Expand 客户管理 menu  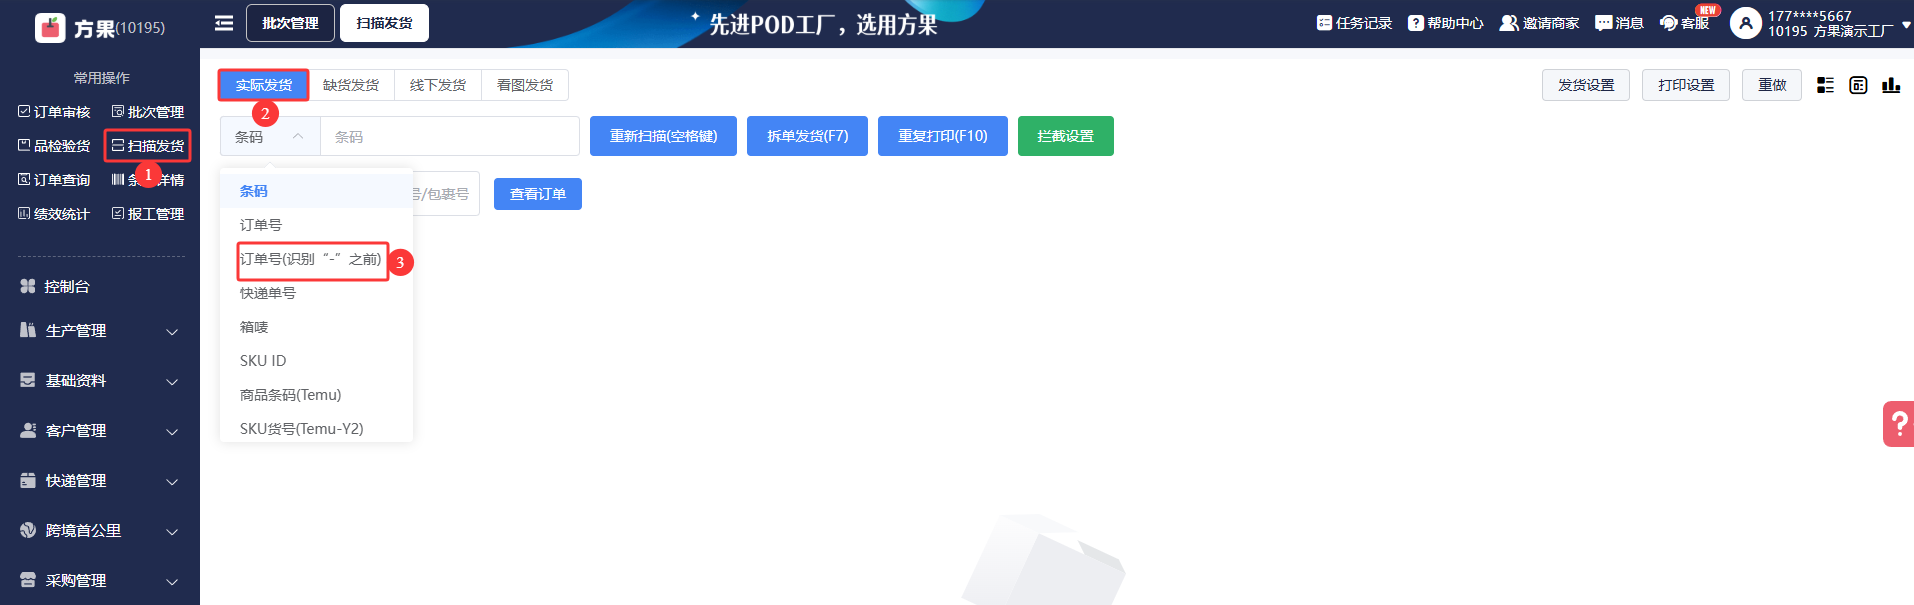(x=100, y=430)
